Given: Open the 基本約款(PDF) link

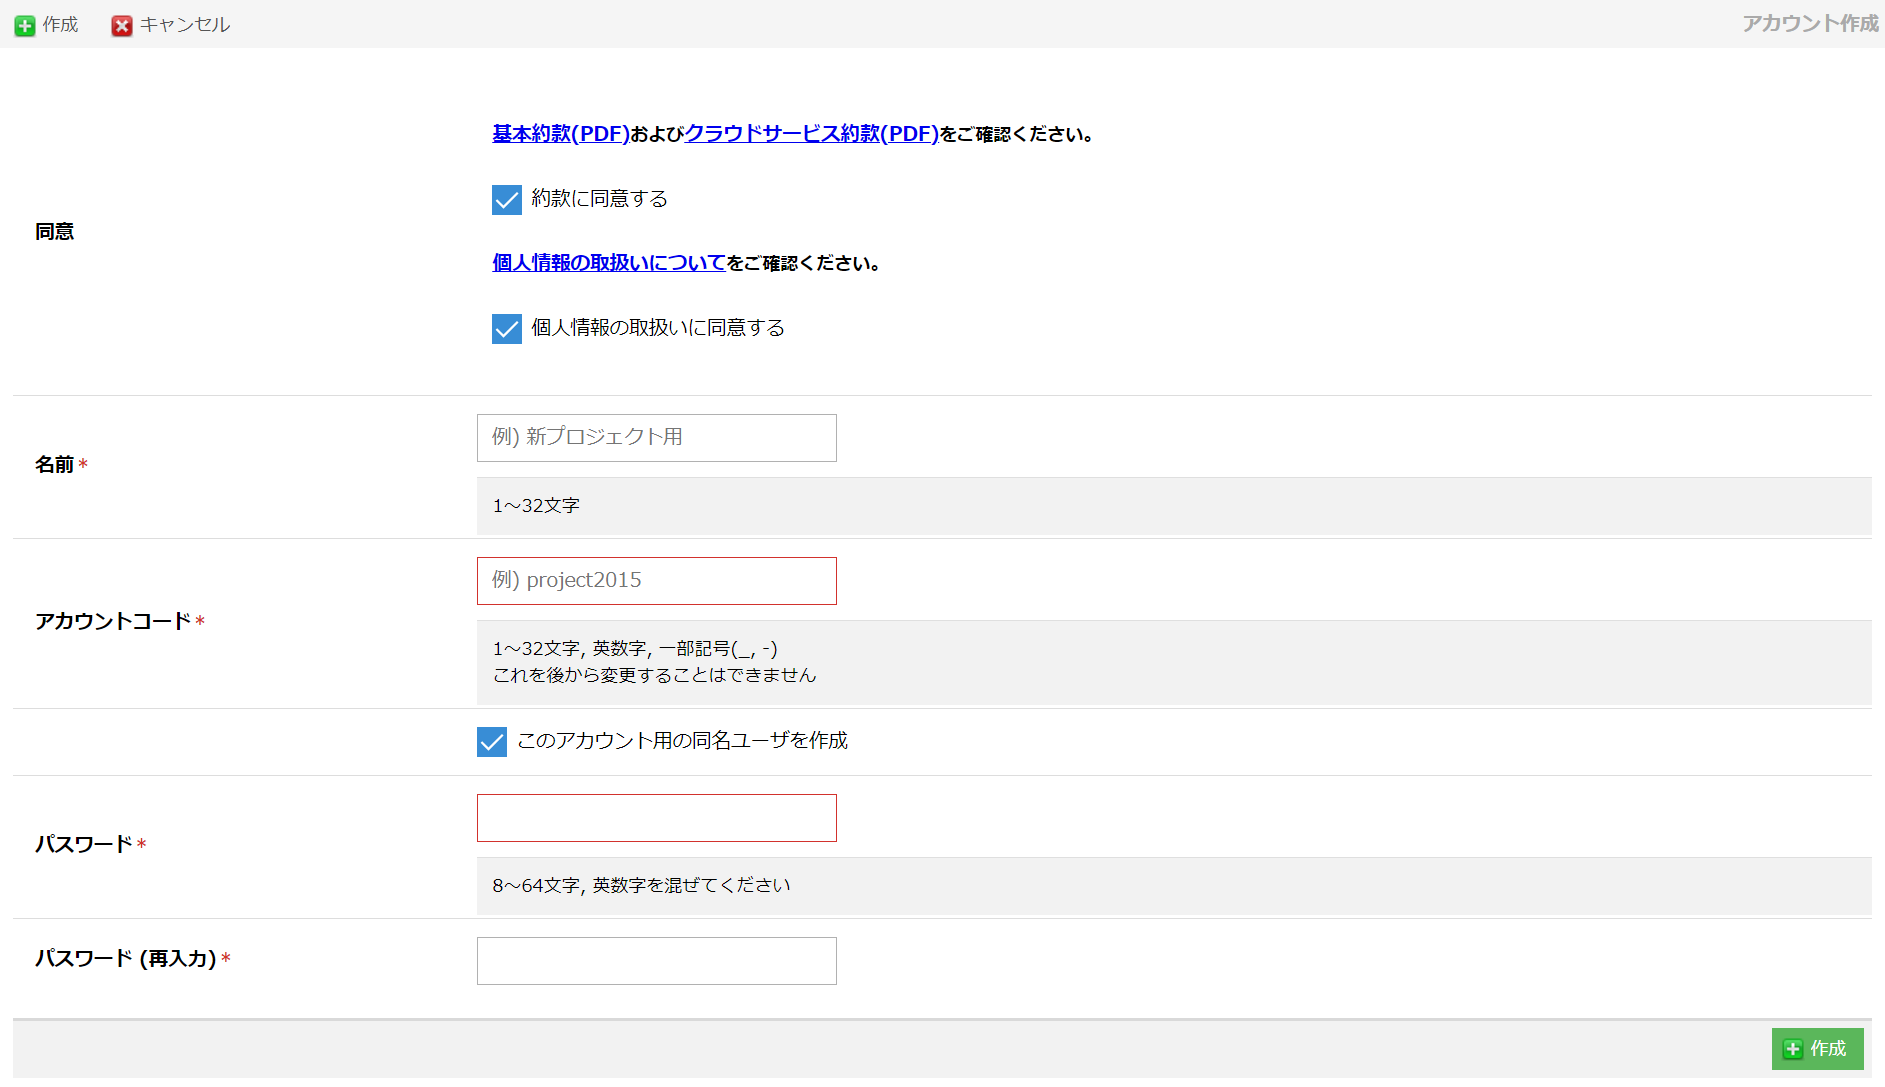Looking at the screenshot, I should [x=561, y=133].
